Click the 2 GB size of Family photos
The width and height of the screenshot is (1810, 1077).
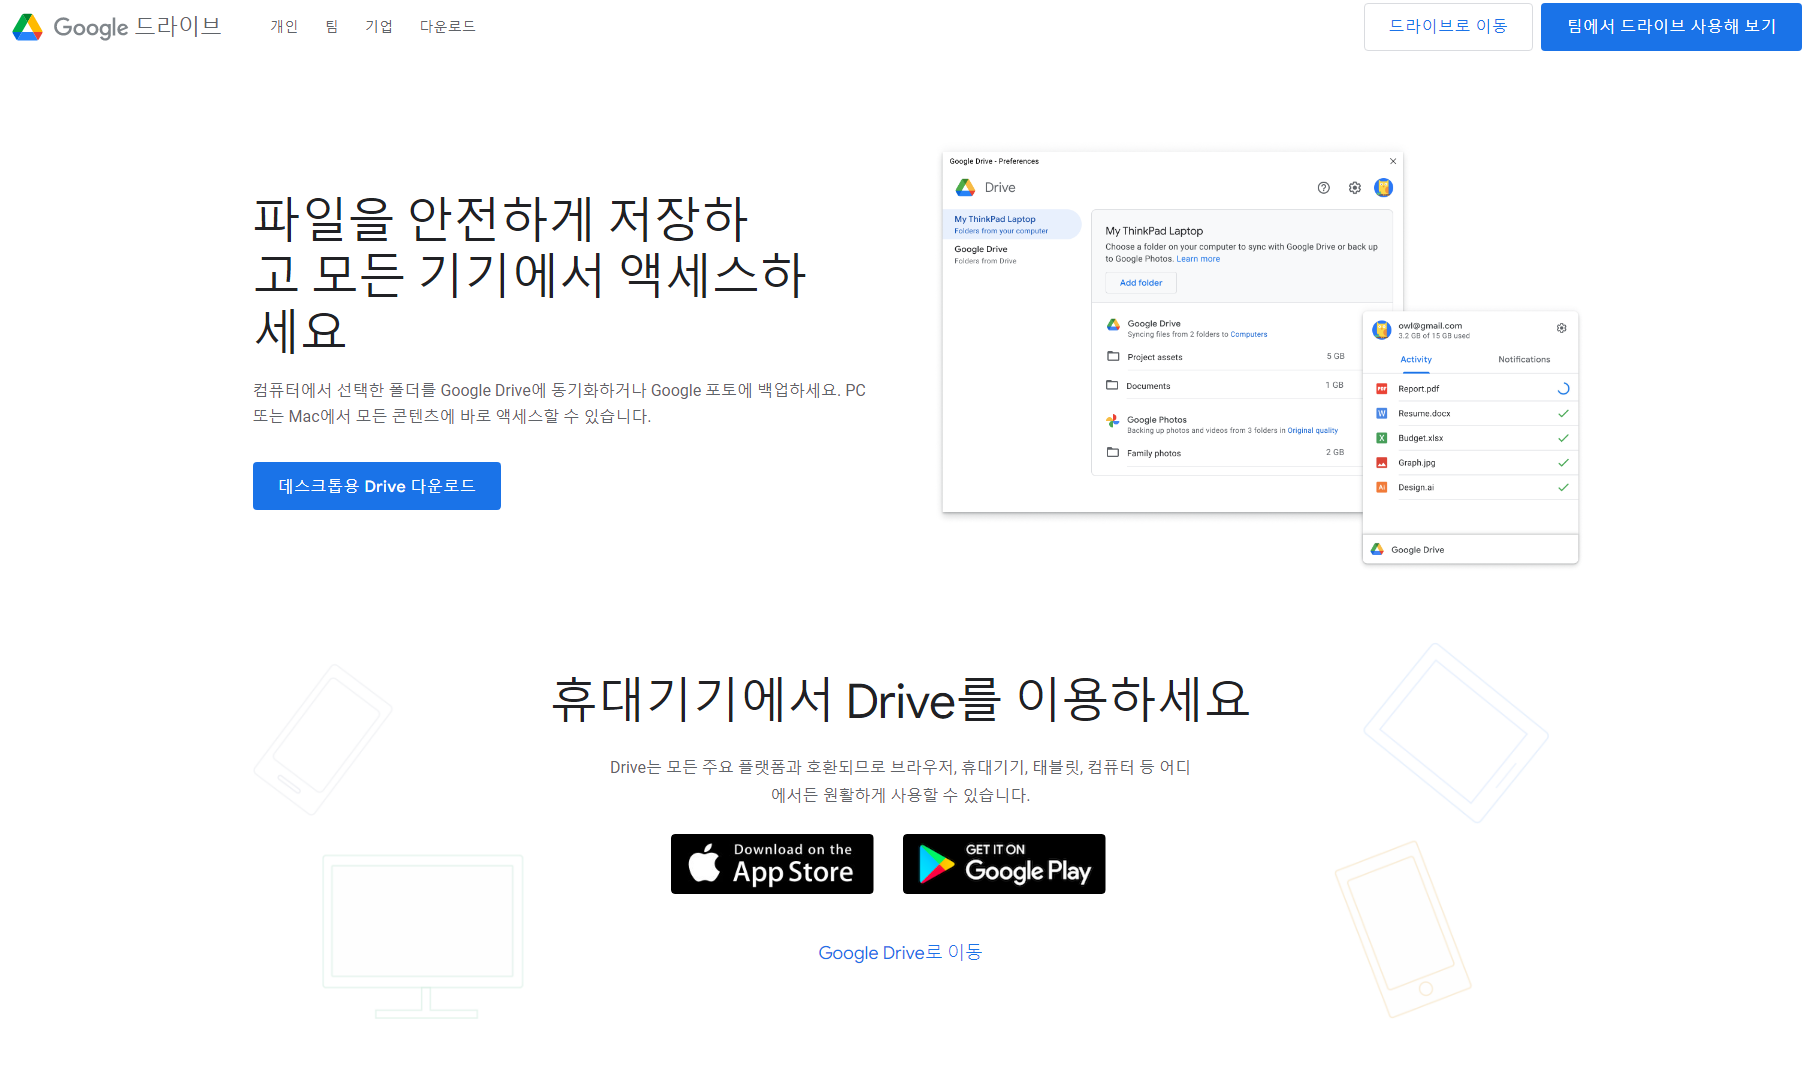1335,452
